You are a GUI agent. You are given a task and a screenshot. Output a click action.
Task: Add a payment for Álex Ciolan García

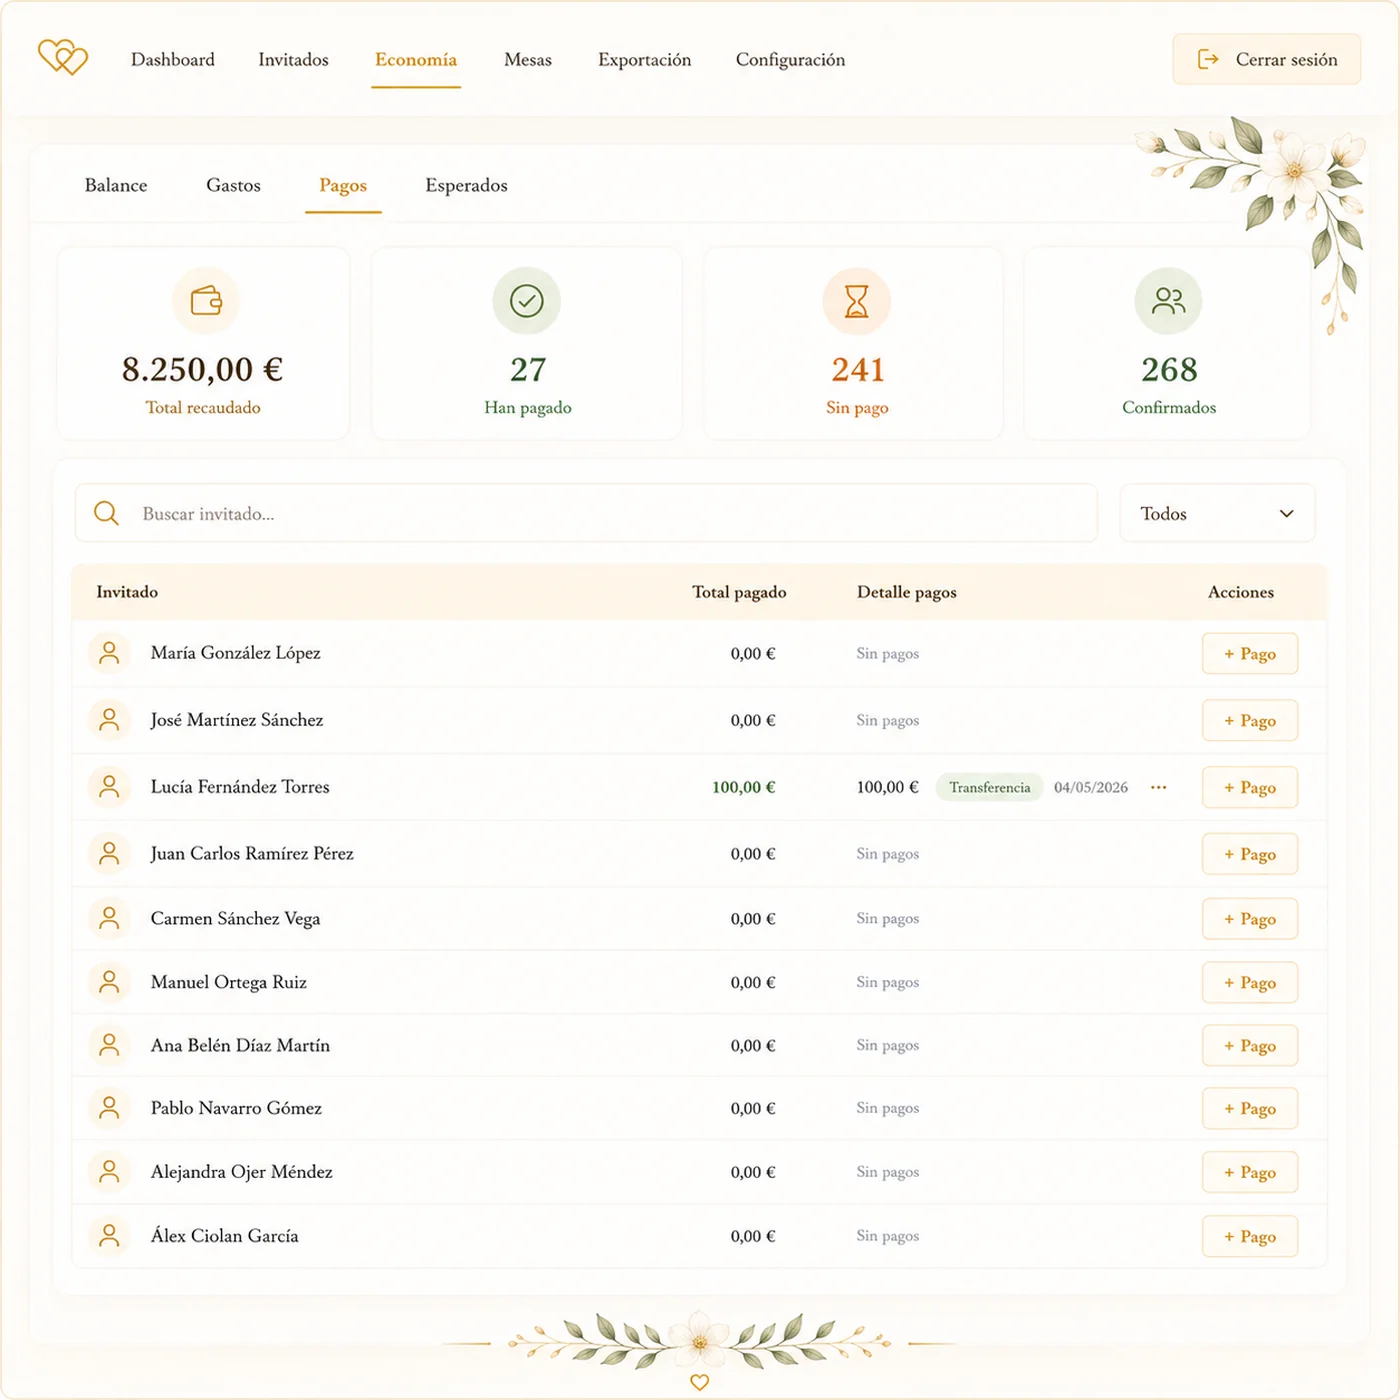(1250, 1236)
